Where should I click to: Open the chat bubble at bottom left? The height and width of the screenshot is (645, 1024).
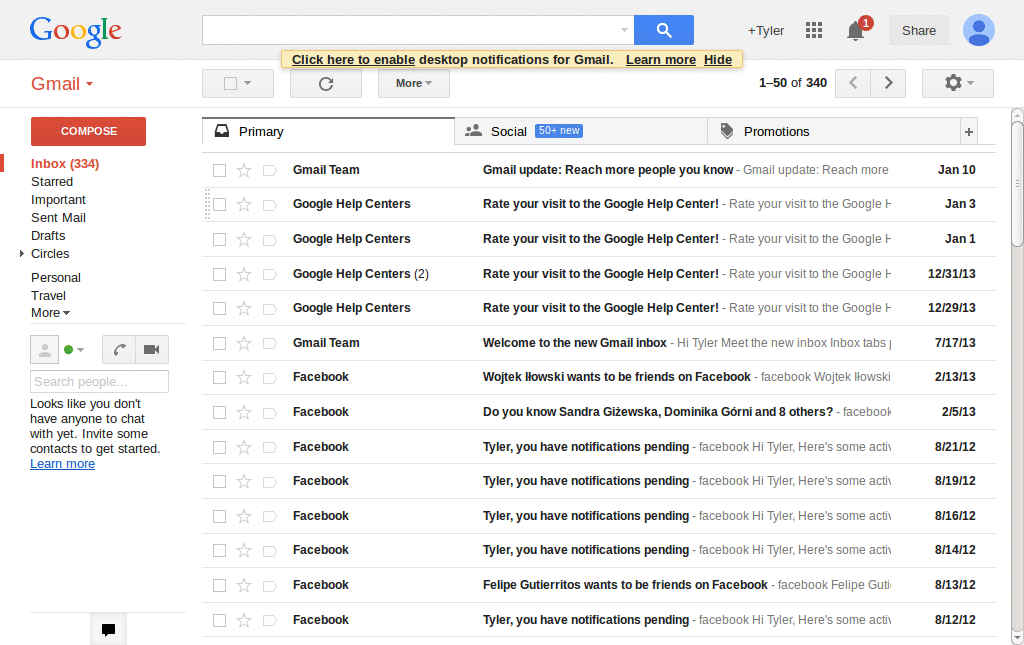(x=108, y=629)
